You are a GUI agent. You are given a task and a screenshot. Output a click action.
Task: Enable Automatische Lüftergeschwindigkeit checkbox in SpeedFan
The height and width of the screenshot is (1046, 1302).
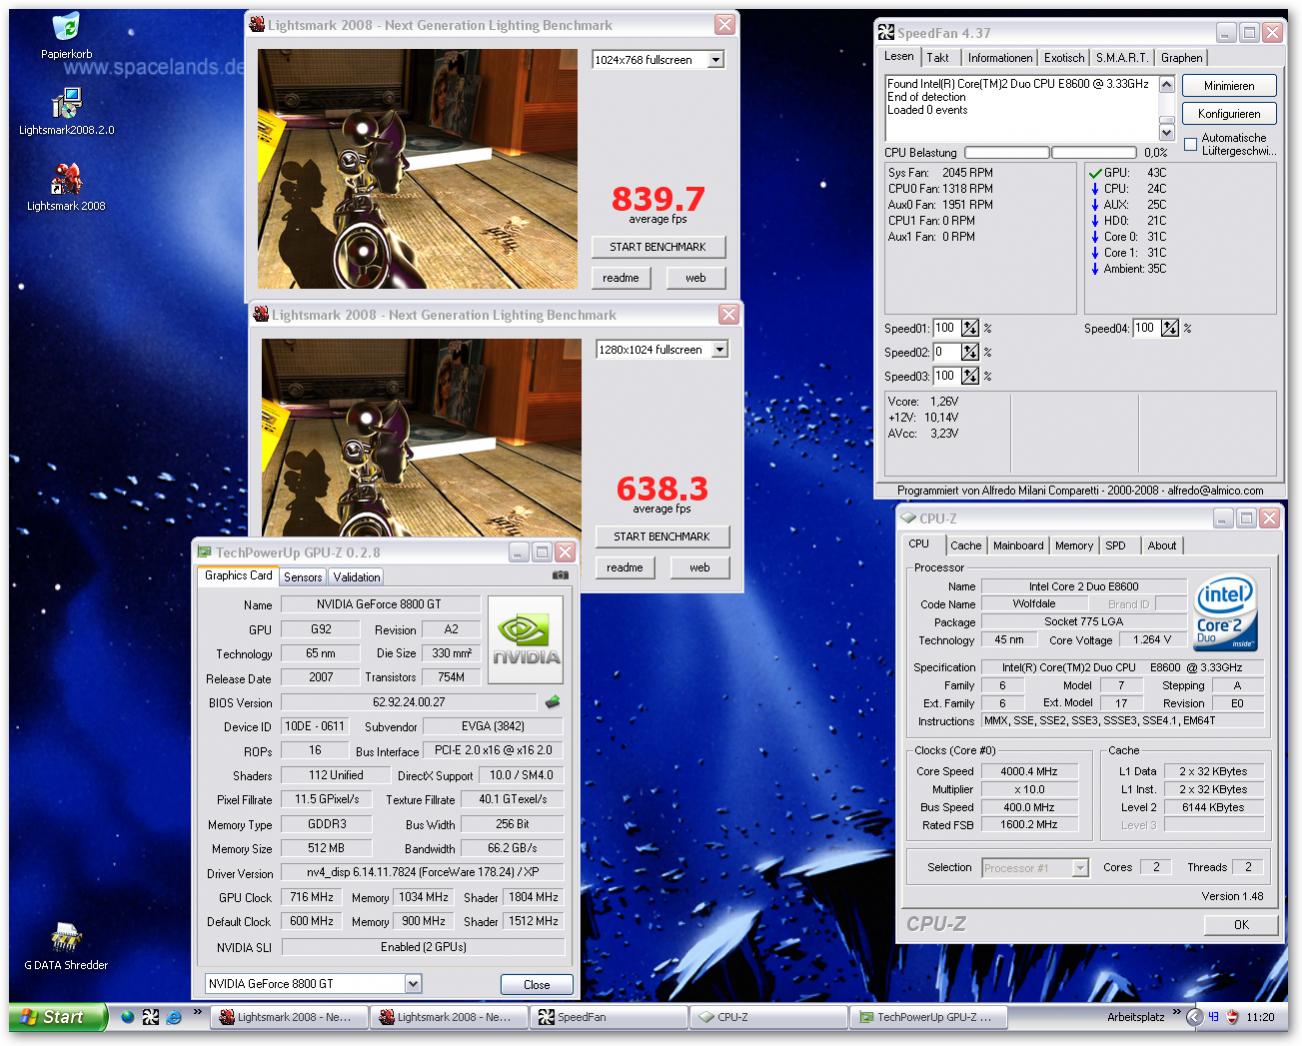1190,144
